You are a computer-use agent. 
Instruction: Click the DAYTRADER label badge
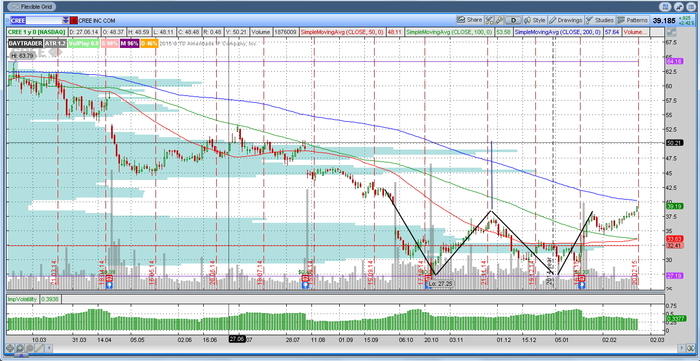click(25, 43)
